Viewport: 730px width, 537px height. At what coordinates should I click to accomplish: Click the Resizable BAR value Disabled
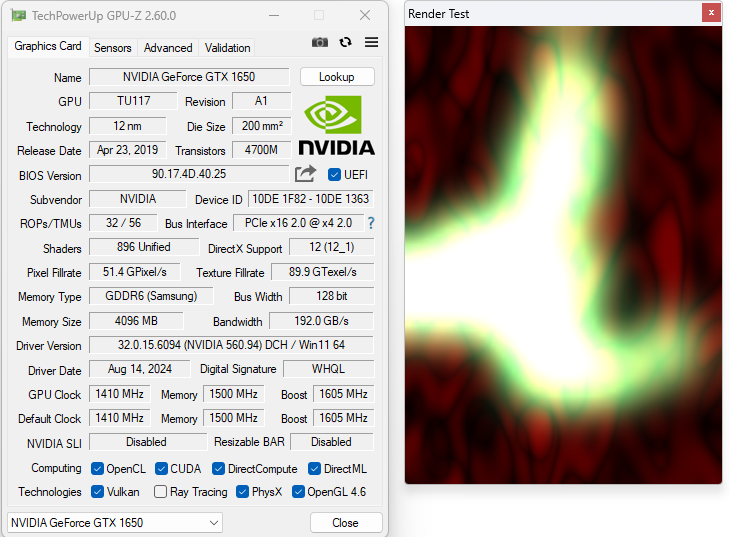pyautogui.click(x=331, y=442)
